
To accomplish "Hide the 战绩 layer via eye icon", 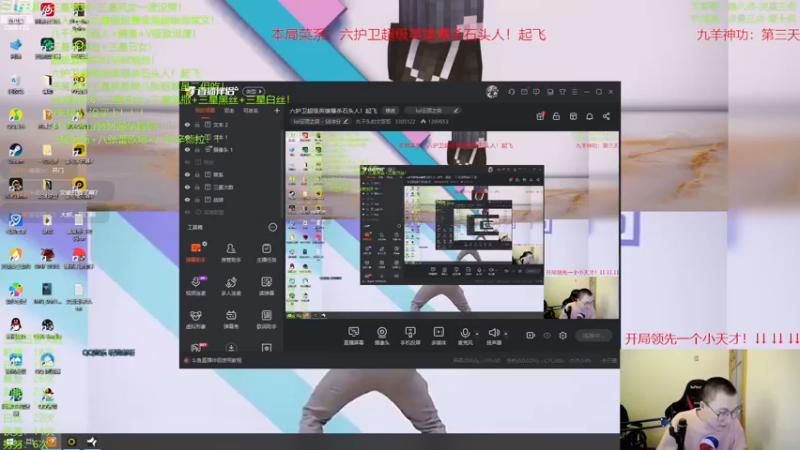I will click(x=187, y=199).
